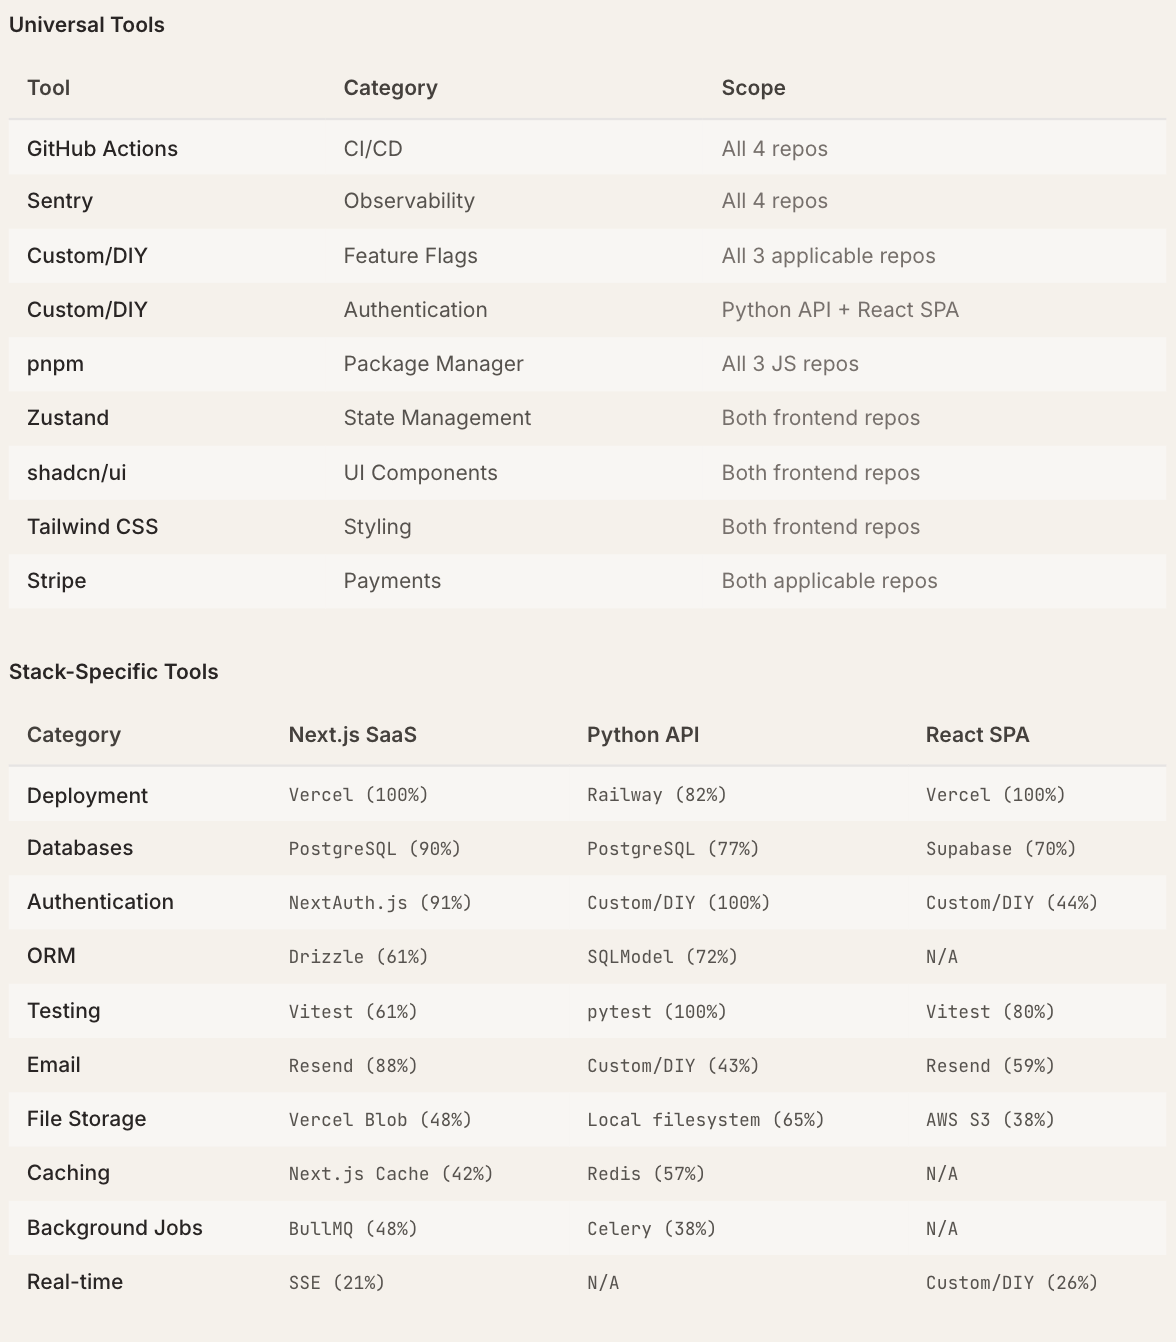The height and width of the screenshot is (1342, 1176).
Task: Select the Redis (57%) caching cell
Action: [x=645, y=1174]
